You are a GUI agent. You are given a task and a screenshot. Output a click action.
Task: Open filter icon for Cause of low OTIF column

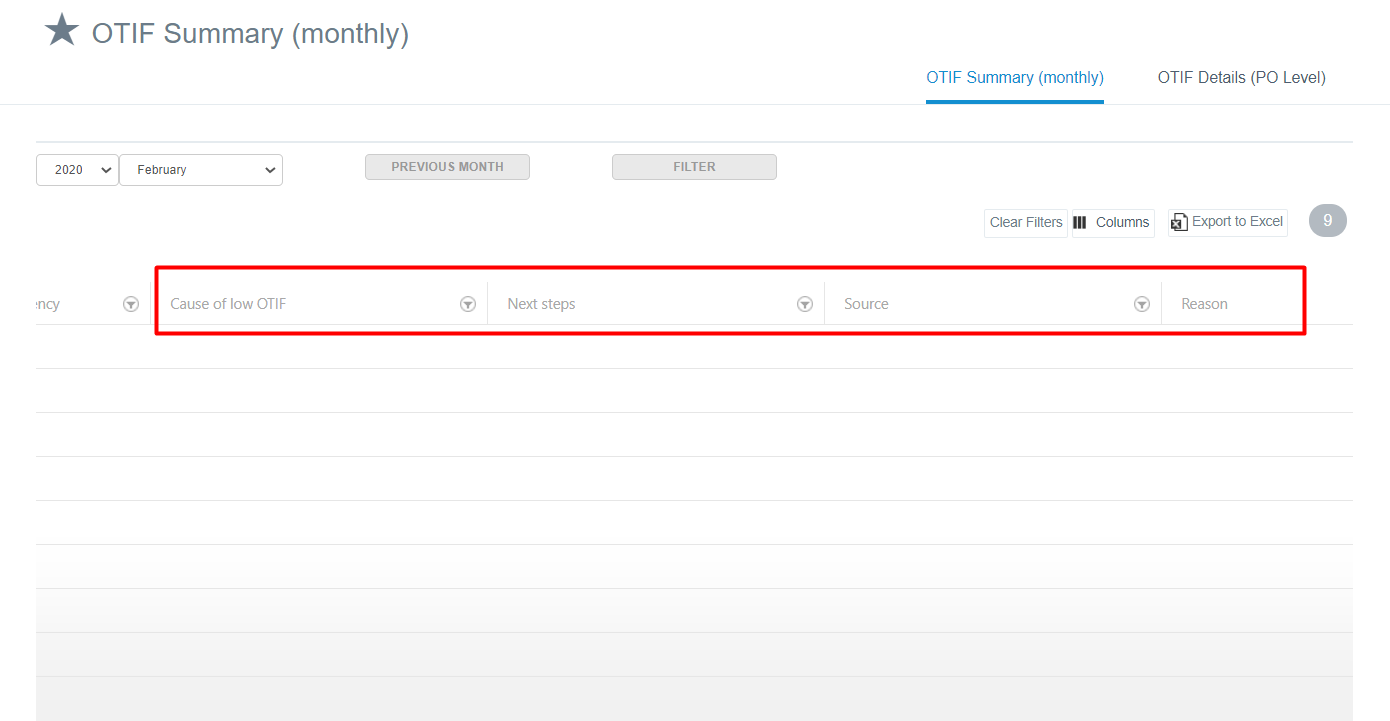(467, 304)
